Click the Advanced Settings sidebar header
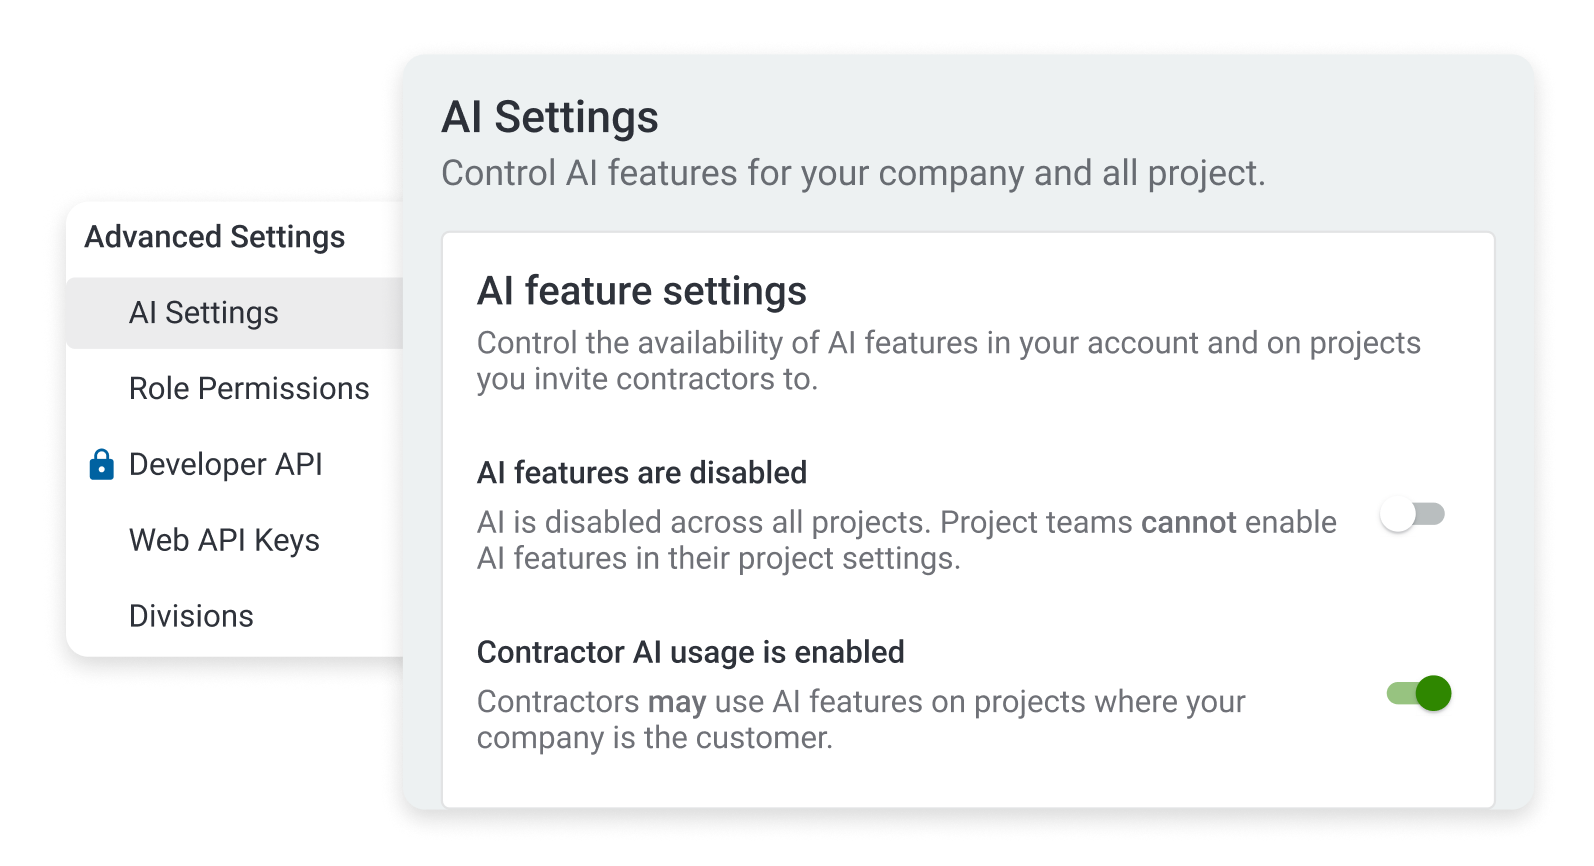The height and width of the screenshot is (866, 1594). (x=215, y=237)
